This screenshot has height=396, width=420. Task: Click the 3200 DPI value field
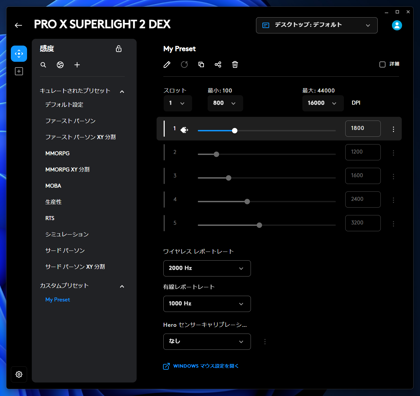pyautogui.click(x=363, y=223)
